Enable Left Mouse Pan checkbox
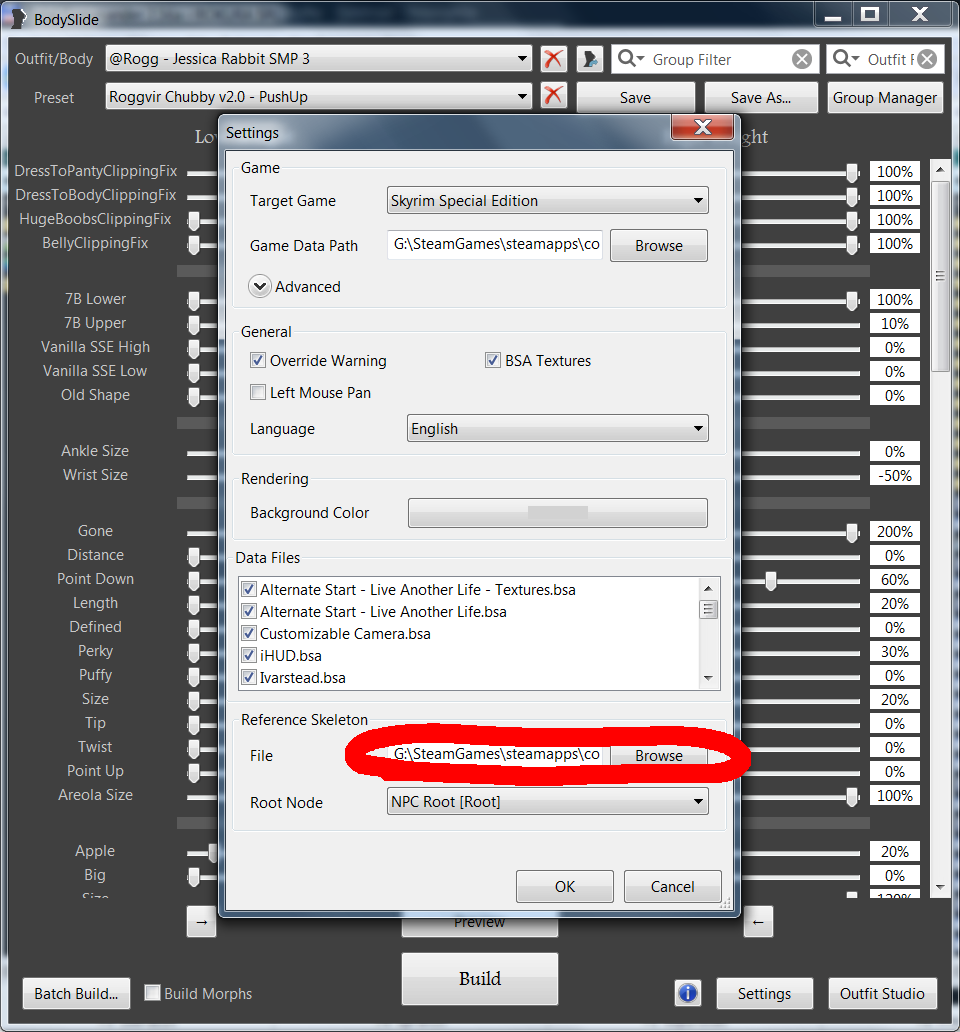Viewport: 960px width, 1032px height. pyautogui.click(x=257, y=392)
